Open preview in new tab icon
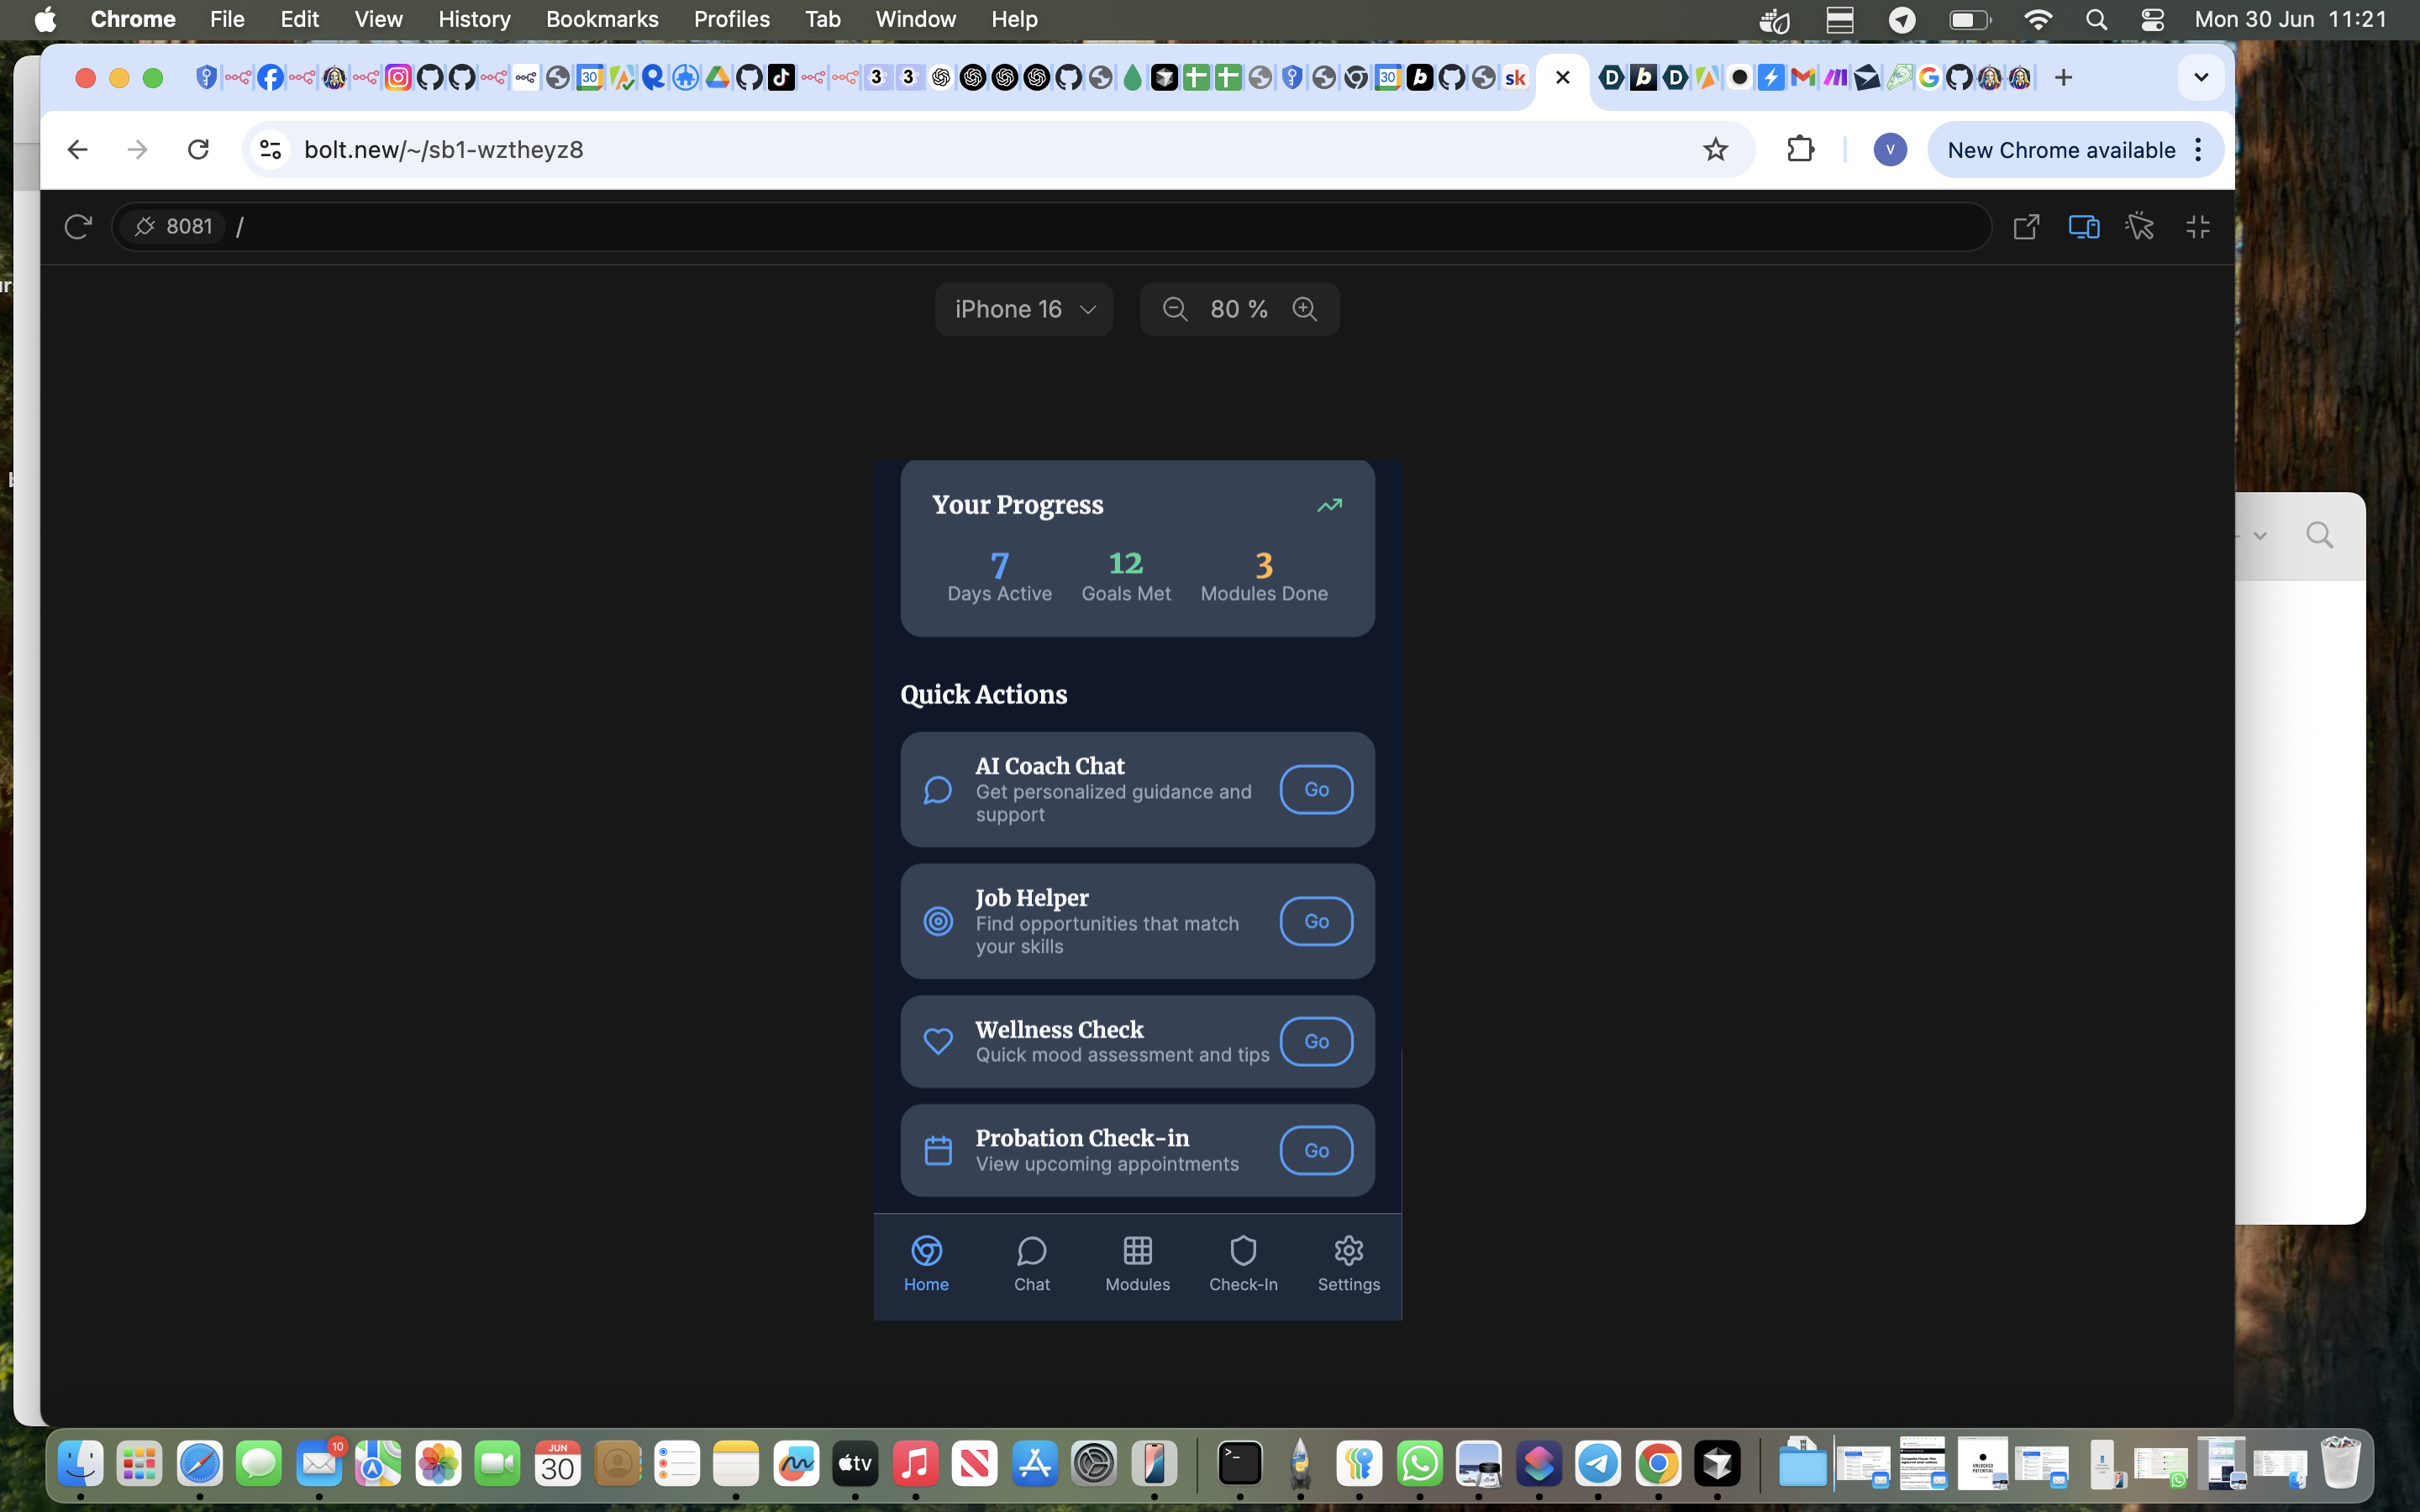The image size is (2420, 1512). click(x=2025, y=227)
